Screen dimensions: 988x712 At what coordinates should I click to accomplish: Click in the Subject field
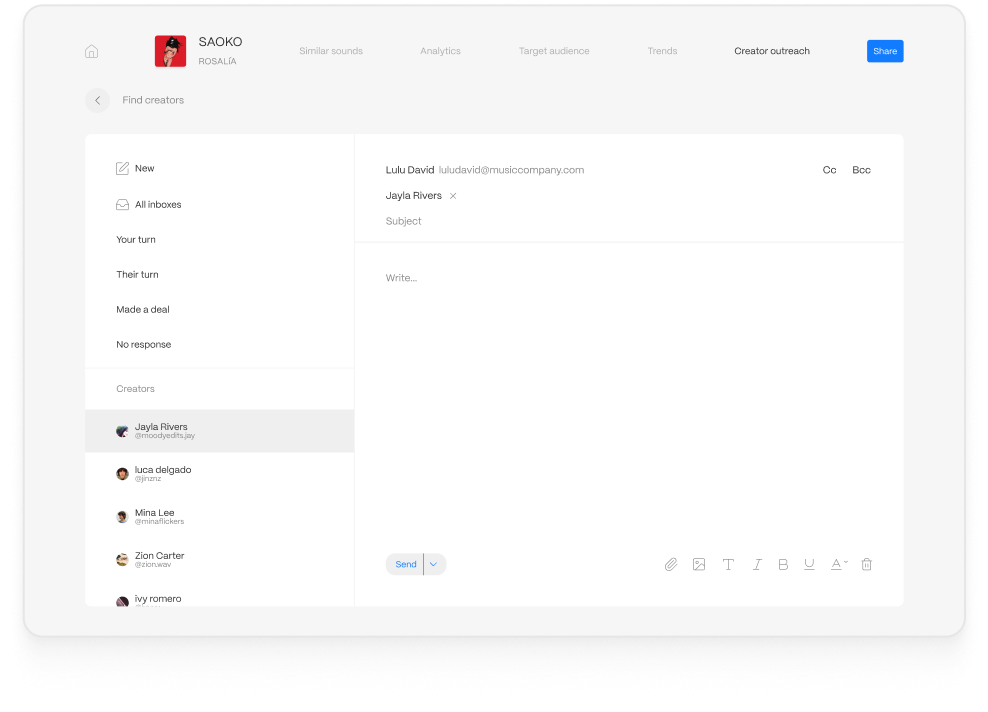coord(600,221)
